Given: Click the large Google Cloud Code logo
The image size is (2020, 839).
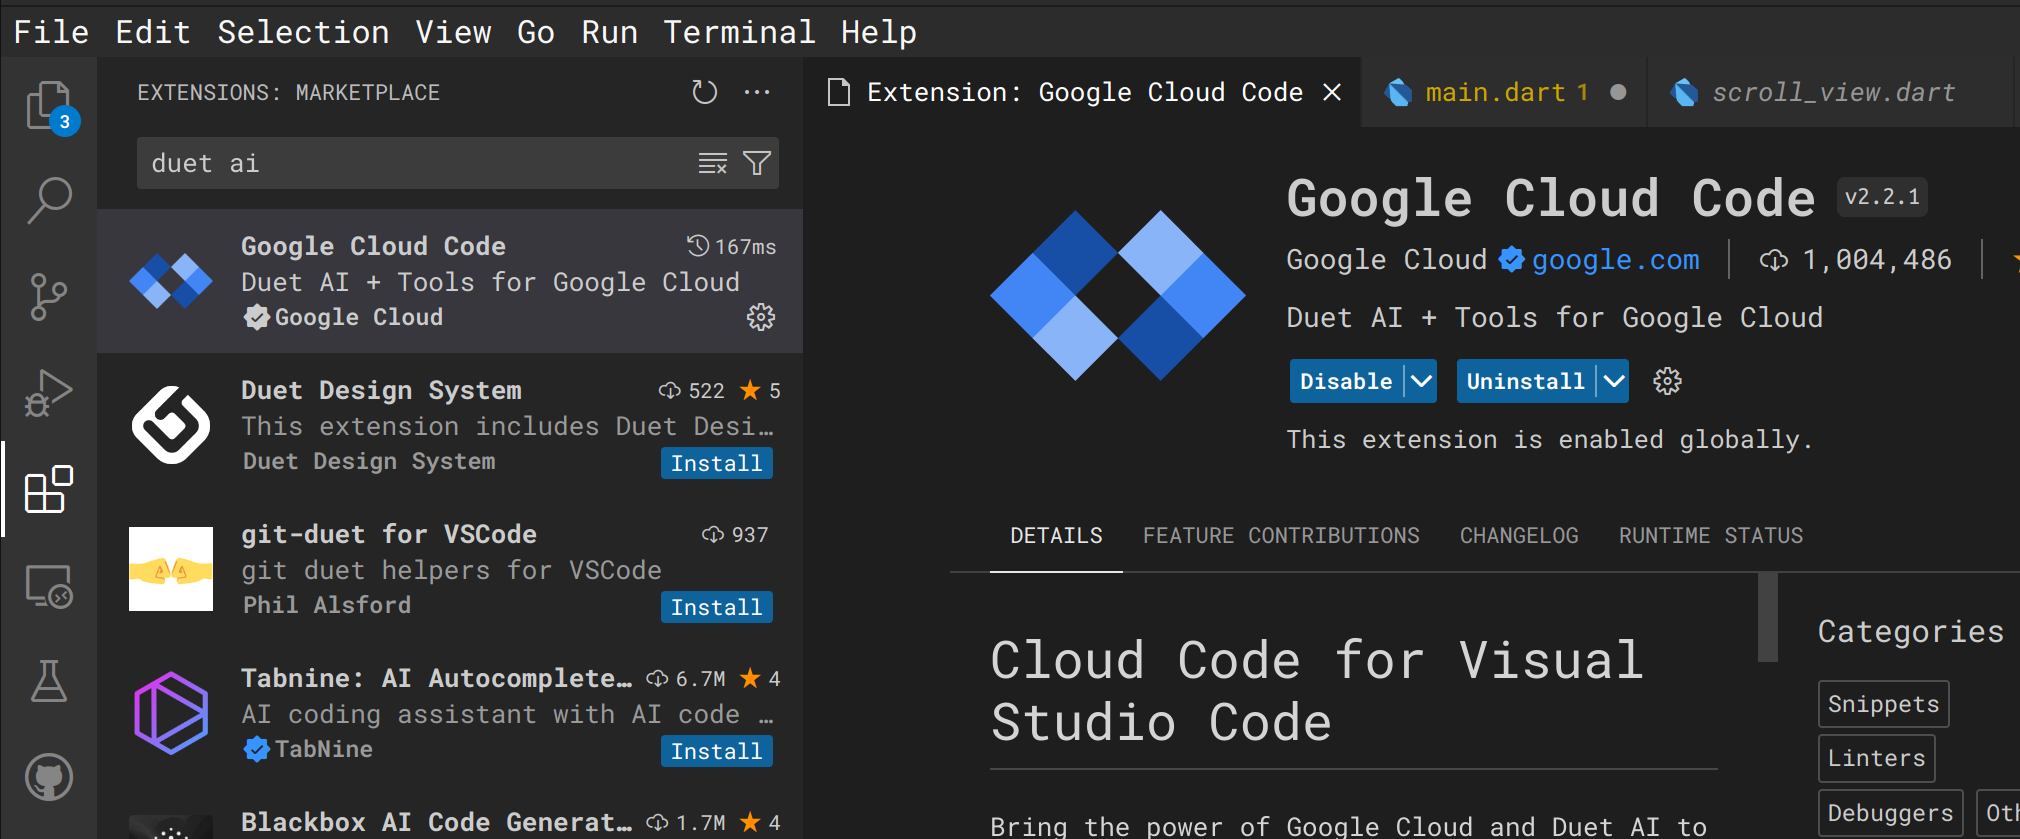Looking at the screenshot, I should click(1118, 295).
